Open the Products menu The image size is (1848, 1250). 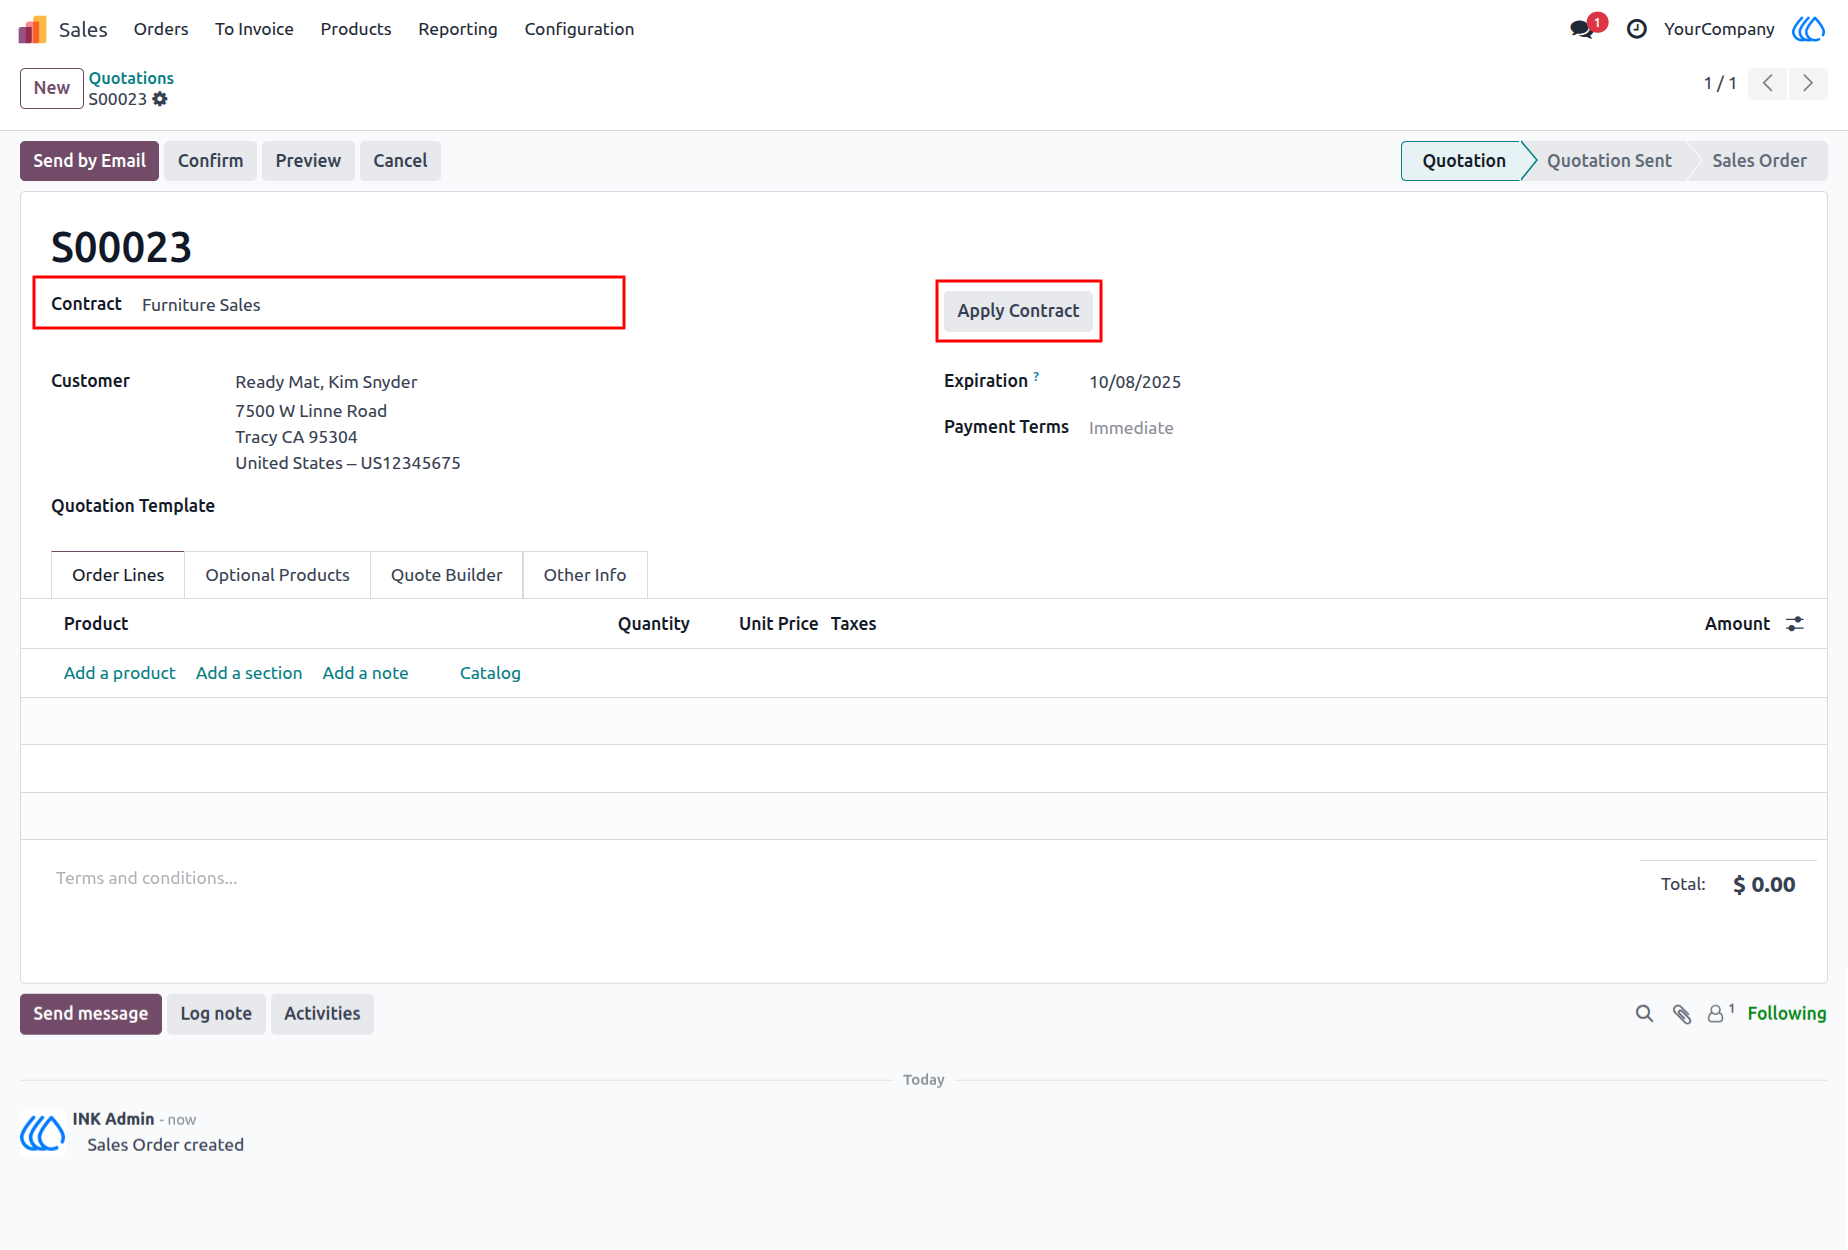point(356,29)
